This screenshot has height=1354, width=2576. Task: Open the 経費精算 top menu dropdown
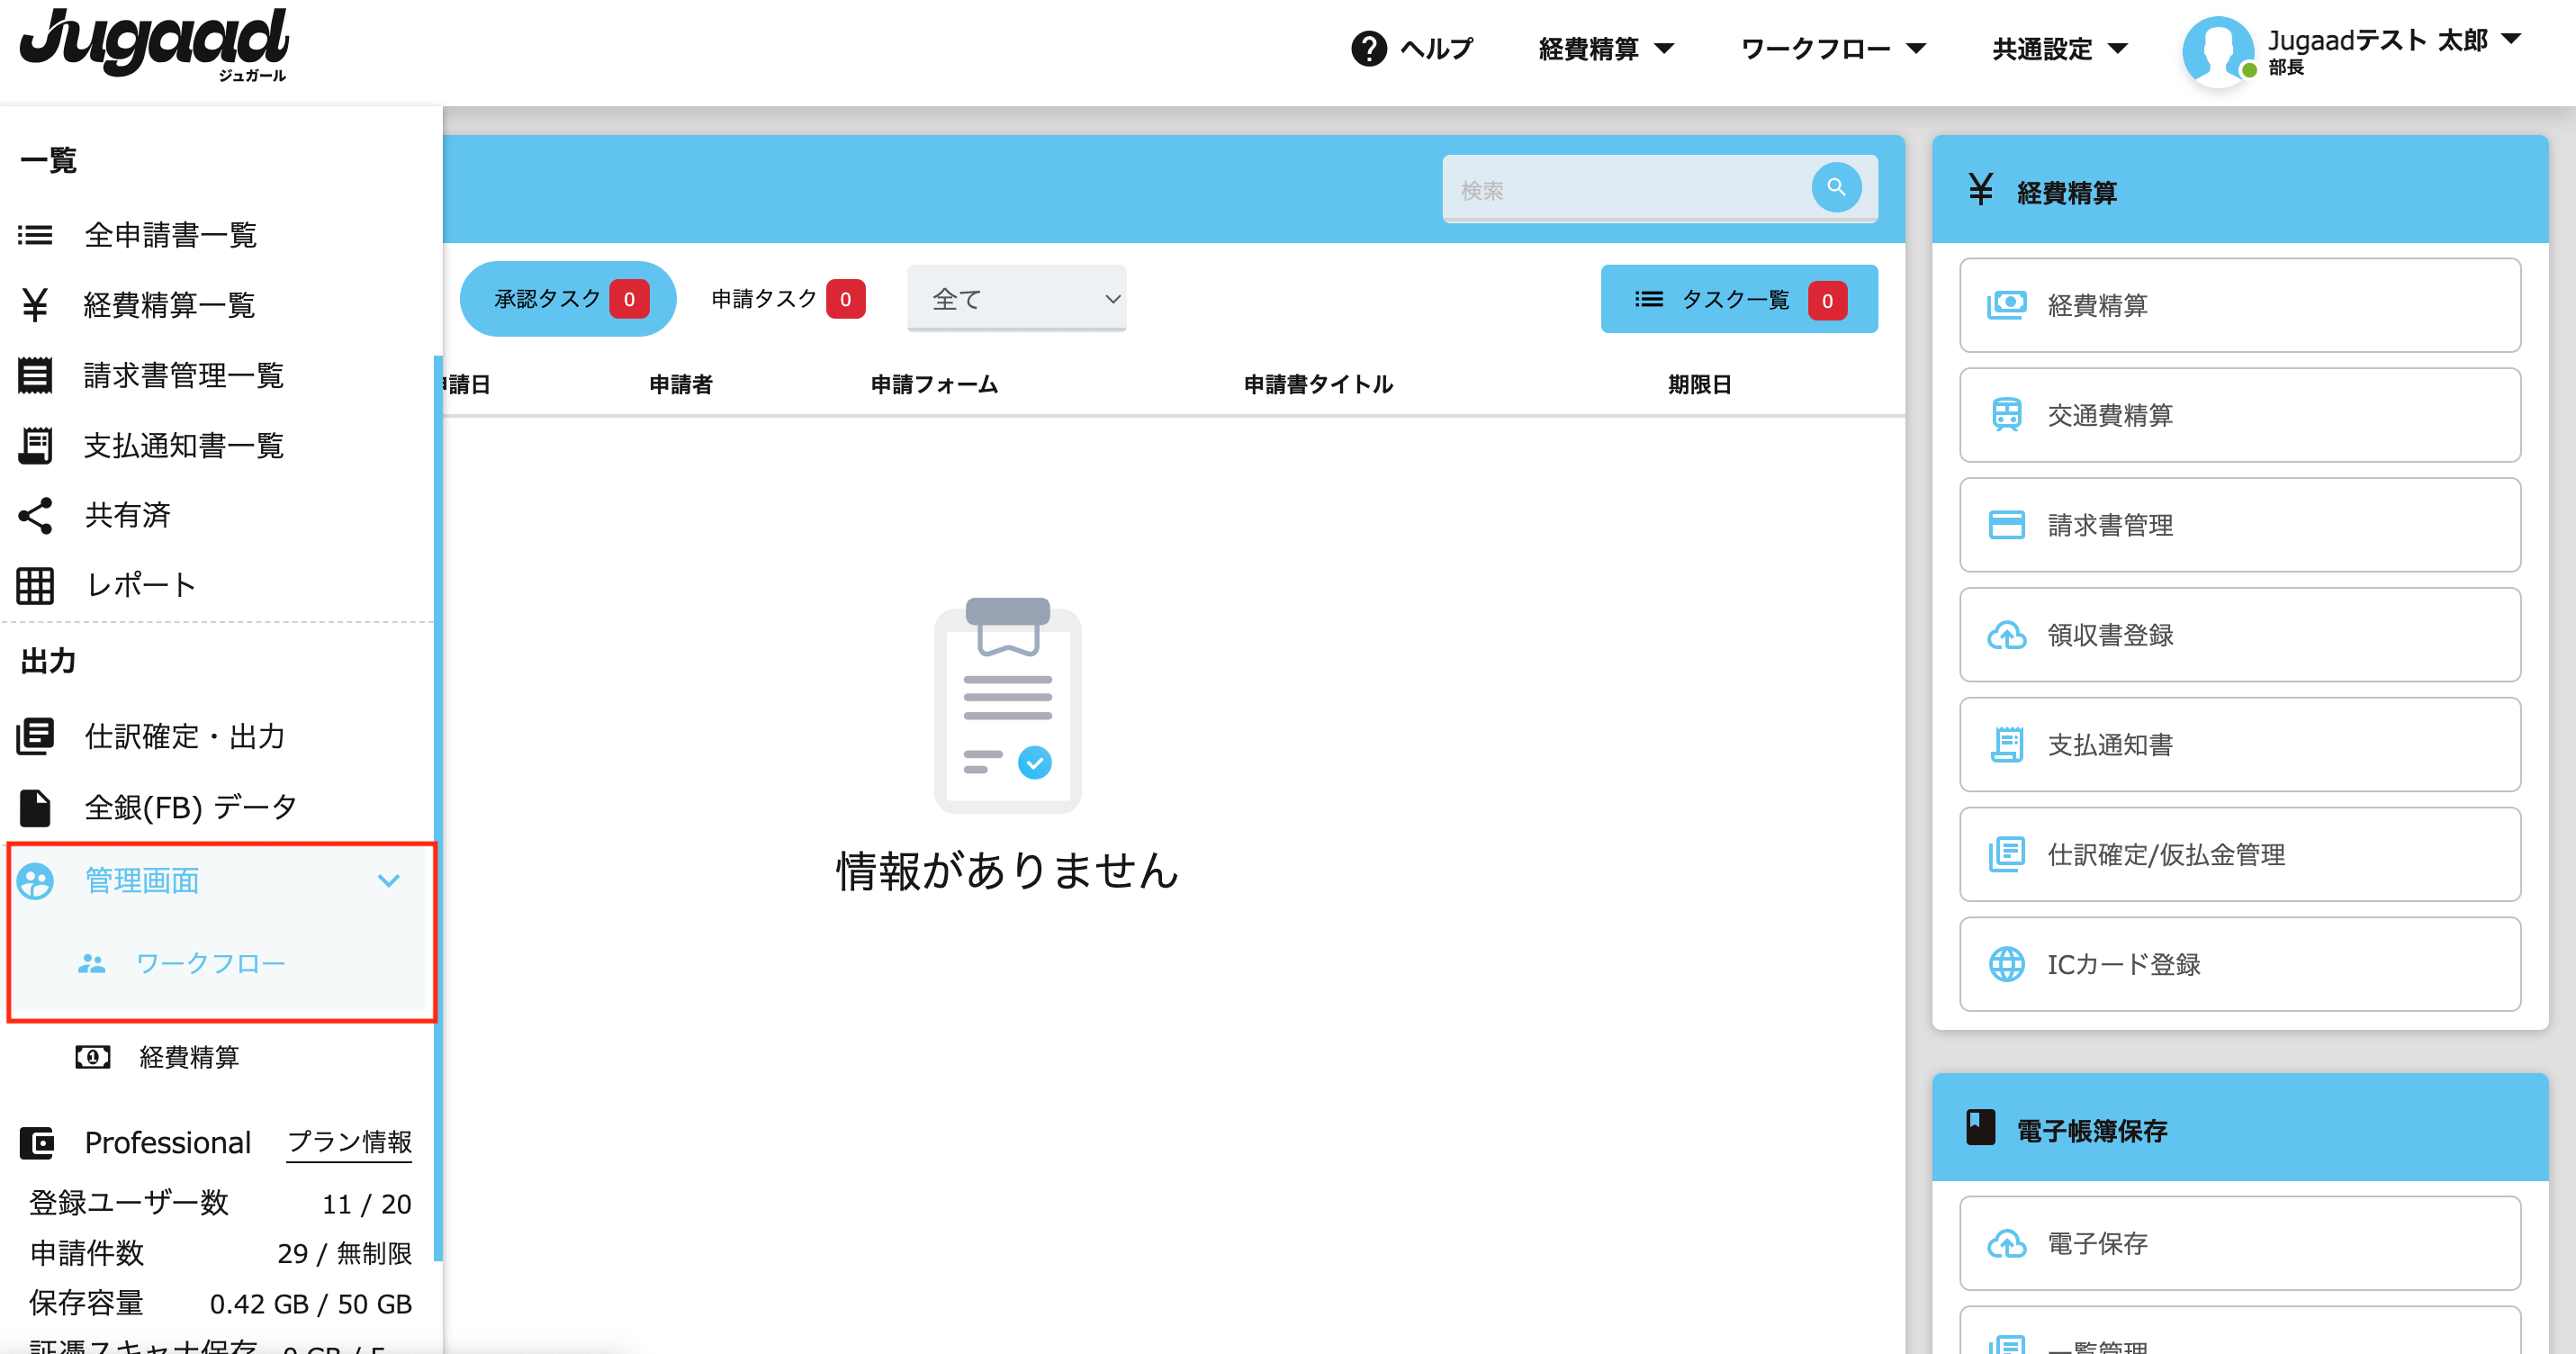pos(1605,48)
